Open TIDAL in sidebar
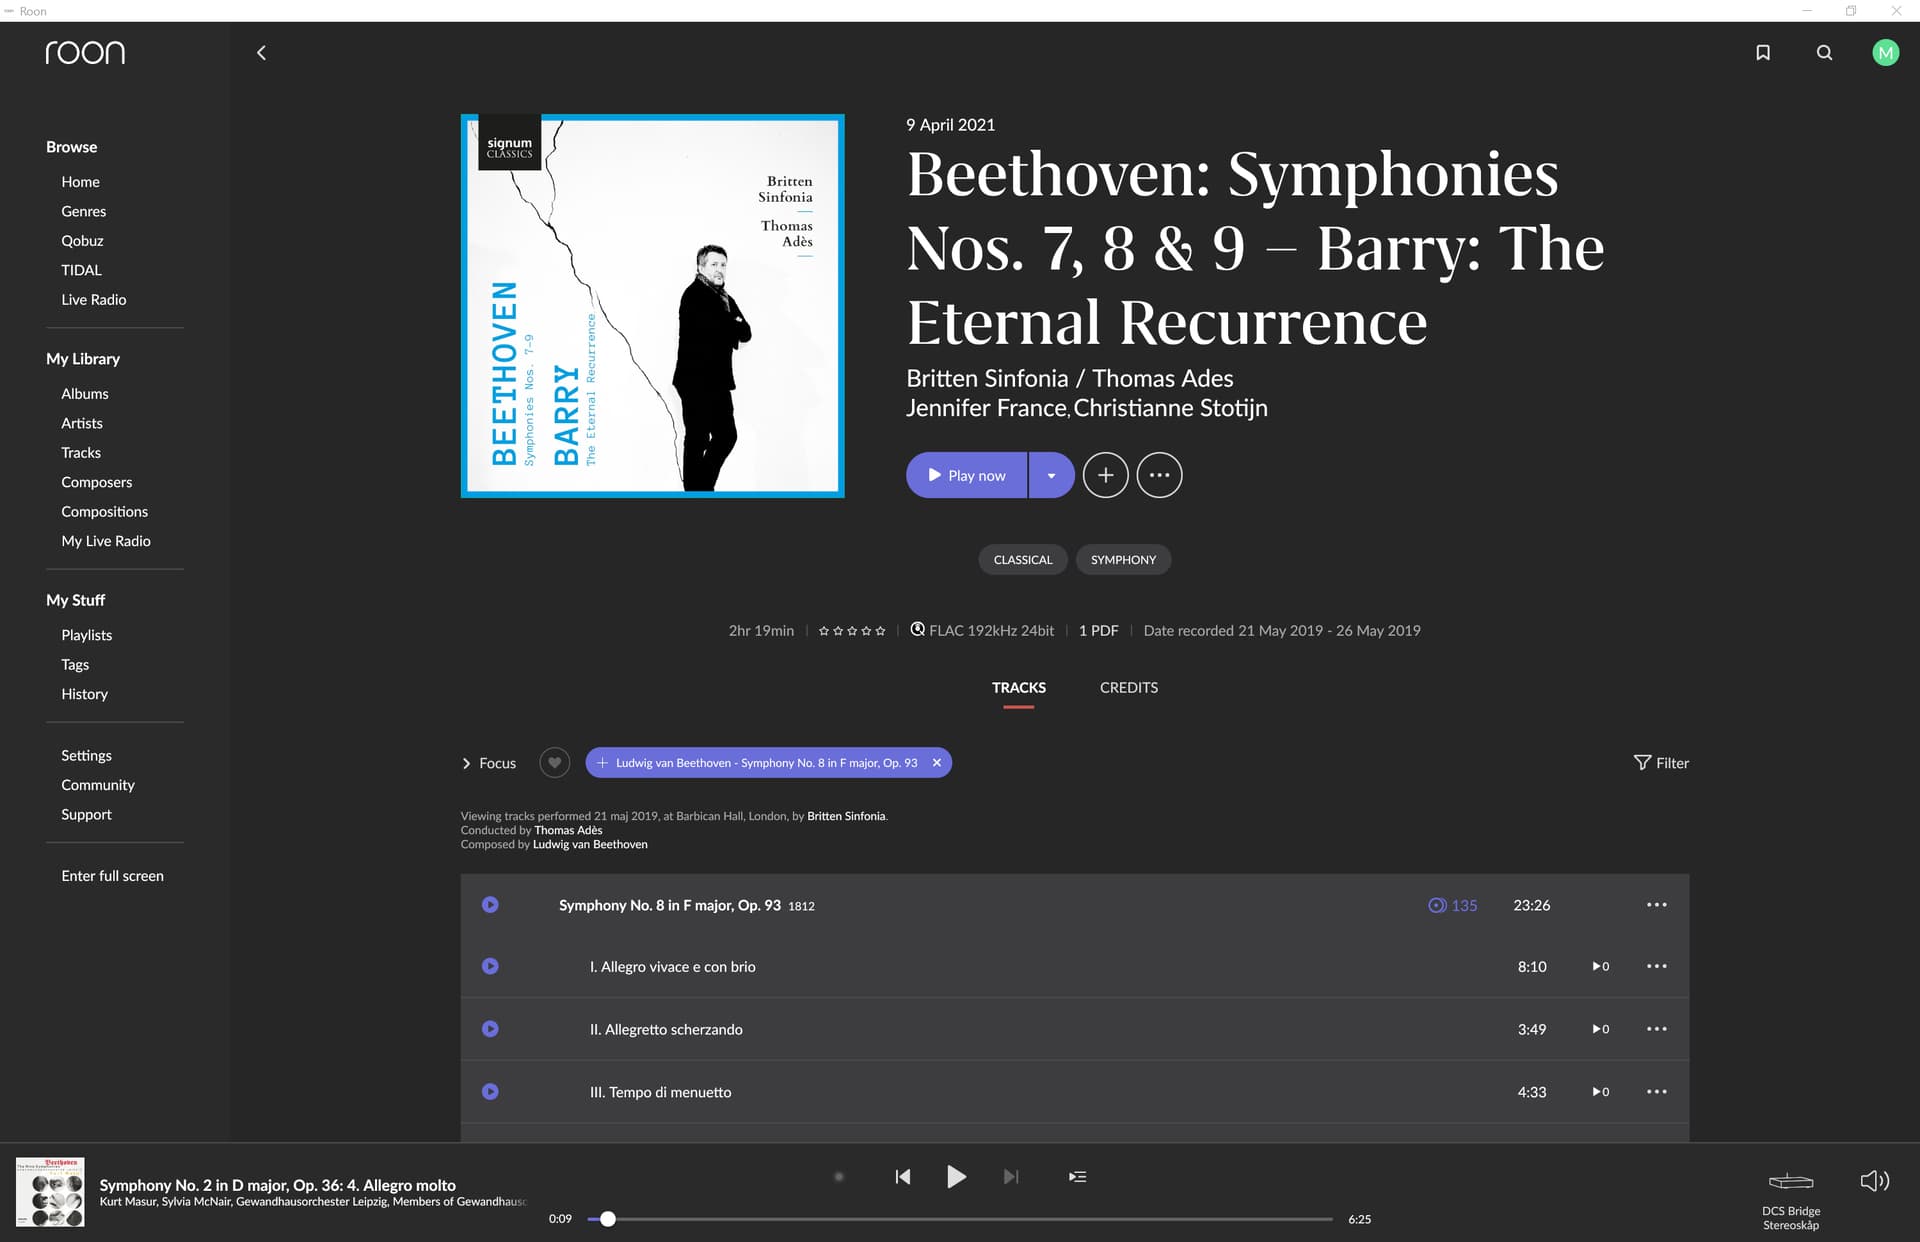The width and height of the screenshot is (1920, 1242). point(81,270)
